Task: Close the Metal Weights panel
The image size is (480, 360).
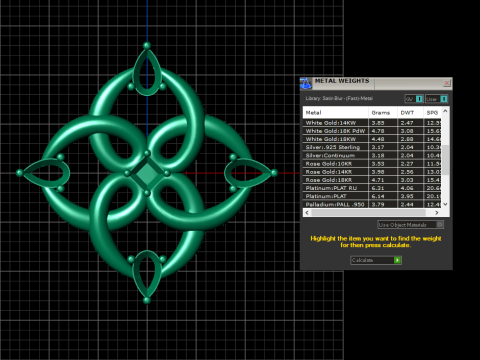Action: 447,83
